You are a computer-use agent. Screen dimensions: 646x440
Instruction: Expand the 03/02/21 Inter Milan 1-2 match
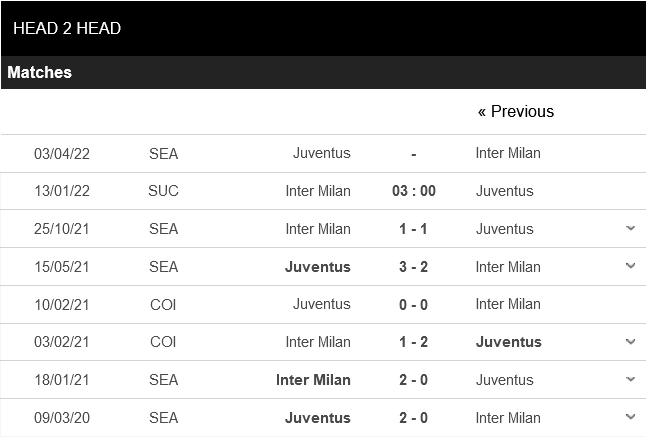point(630,342)
